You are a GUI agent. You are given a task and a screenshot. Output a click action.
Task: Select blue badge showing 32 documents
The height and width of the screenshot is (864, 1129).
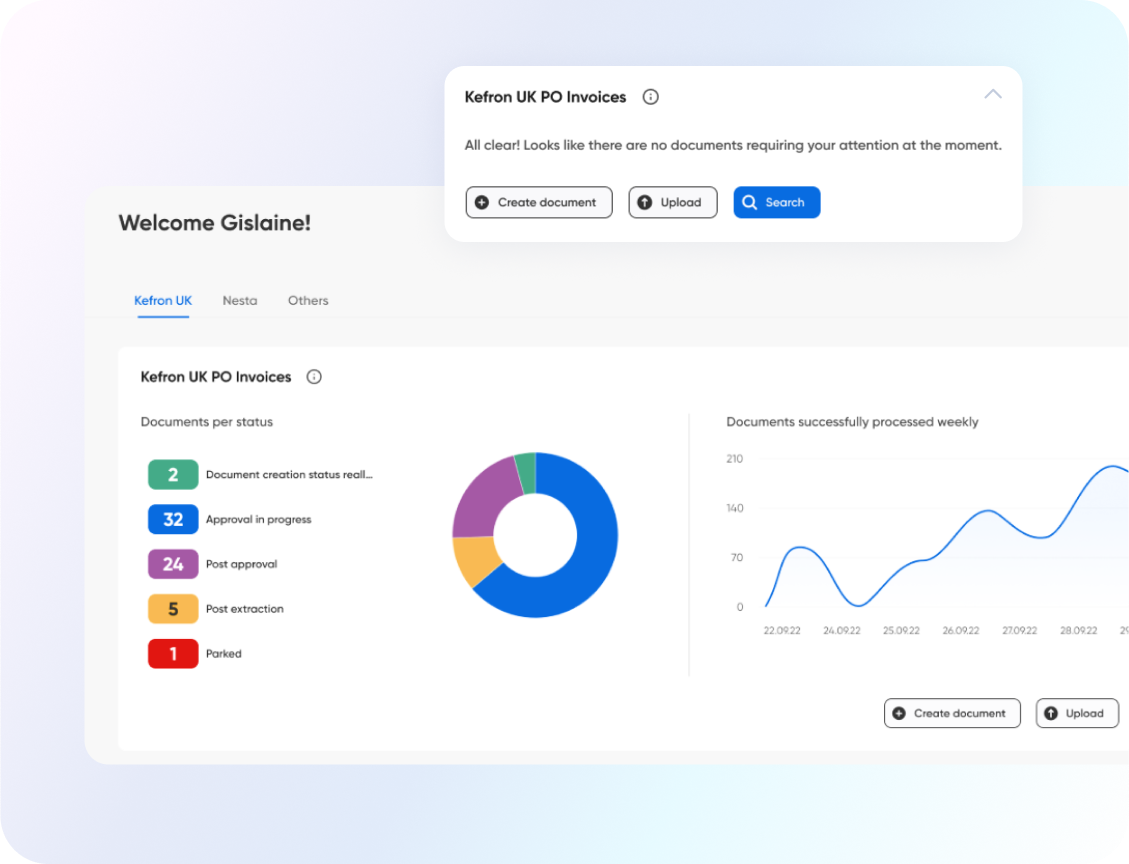(x=173, y=519)
